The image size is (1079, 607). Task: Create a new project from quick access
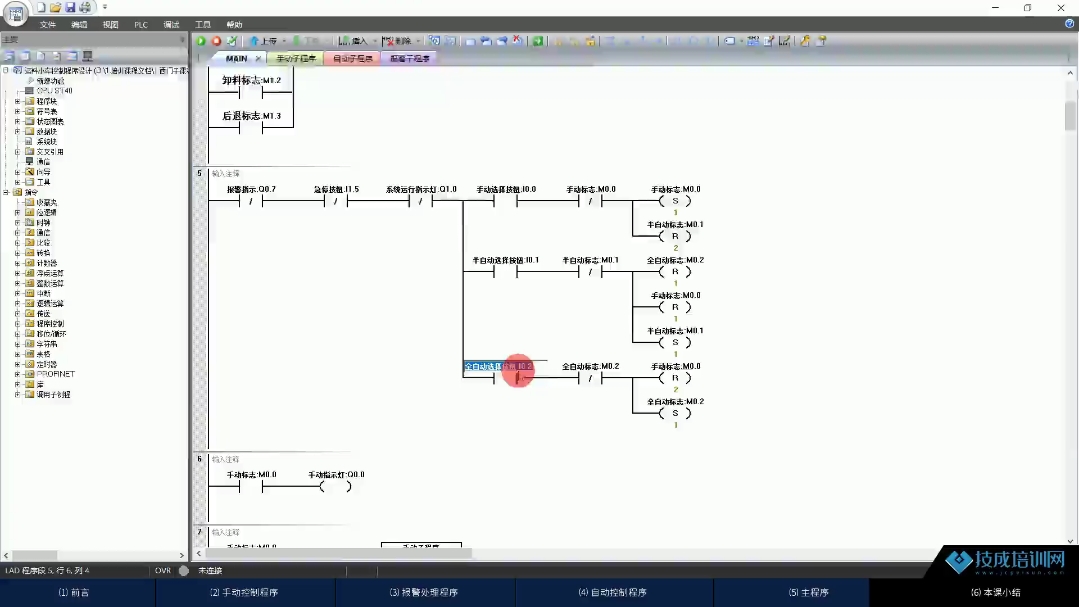[x=41, y=8]
